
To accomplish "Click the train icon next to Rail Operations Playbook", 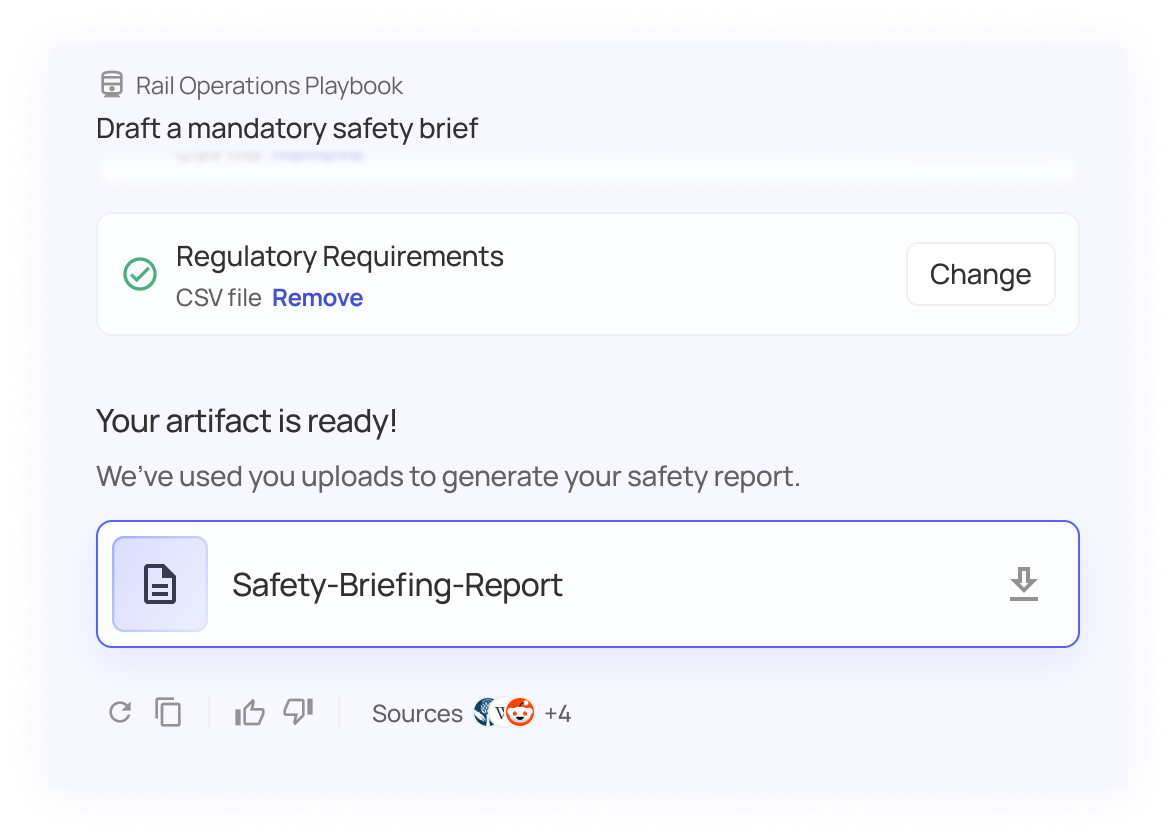I will click(112, 86).
